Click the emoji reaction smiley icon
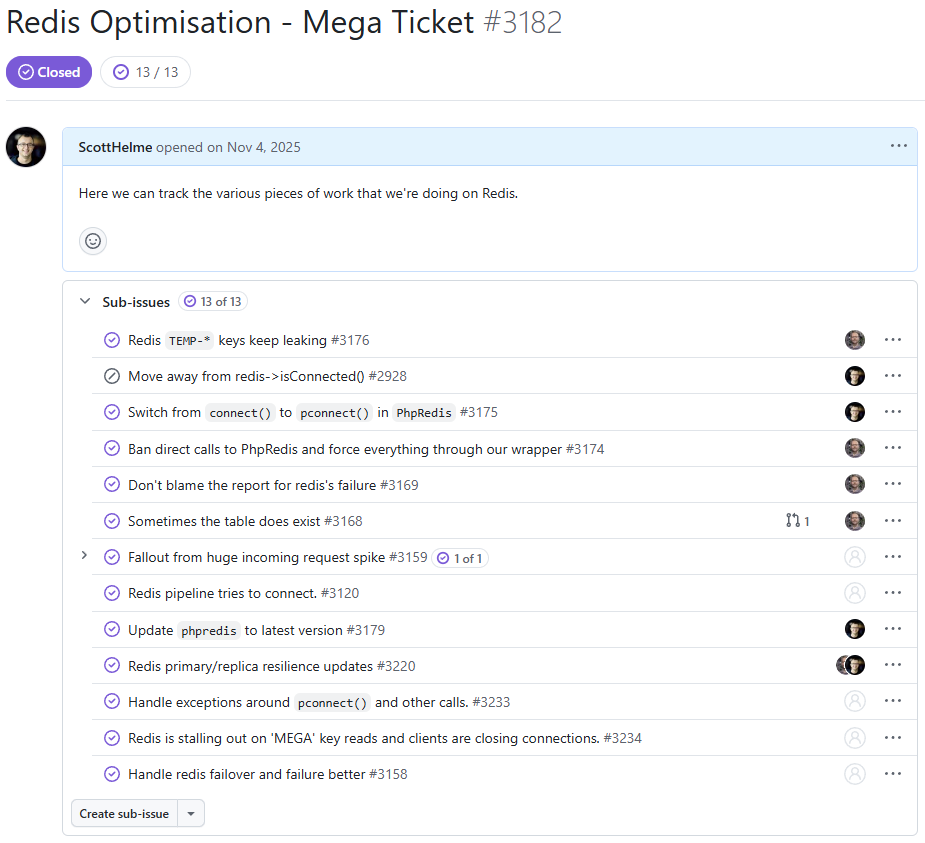Screen dimensions: 925x843 tap(93, 241)
